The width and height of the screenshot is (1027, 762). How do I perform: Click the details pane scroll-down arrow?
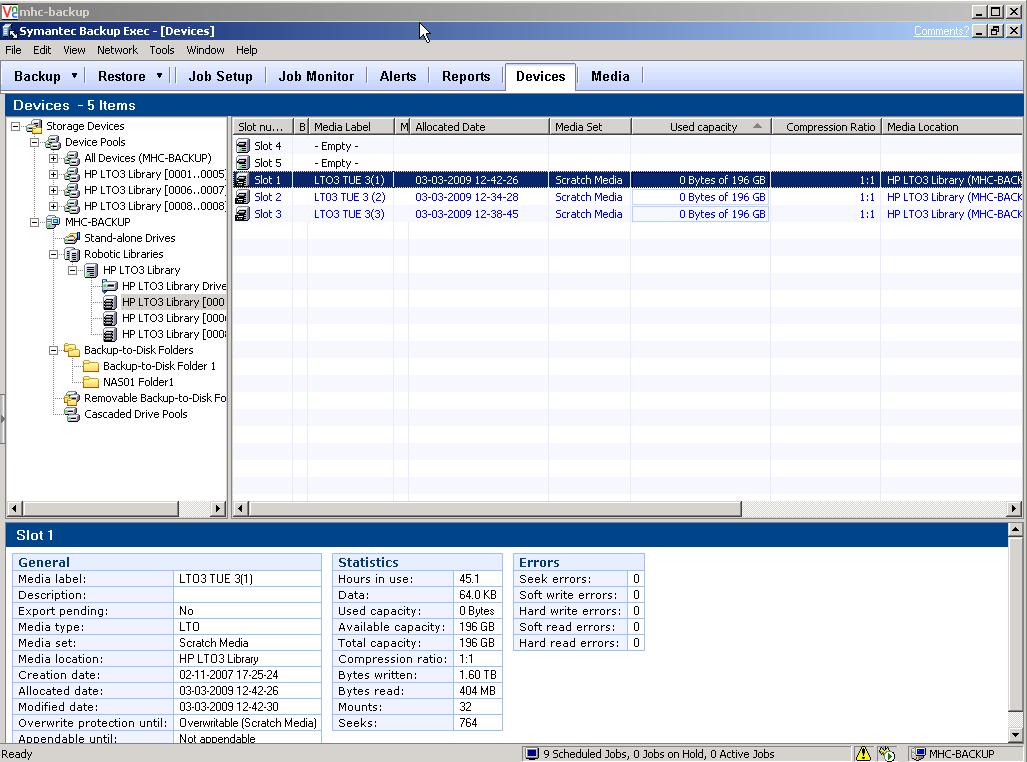(1015, 735)
